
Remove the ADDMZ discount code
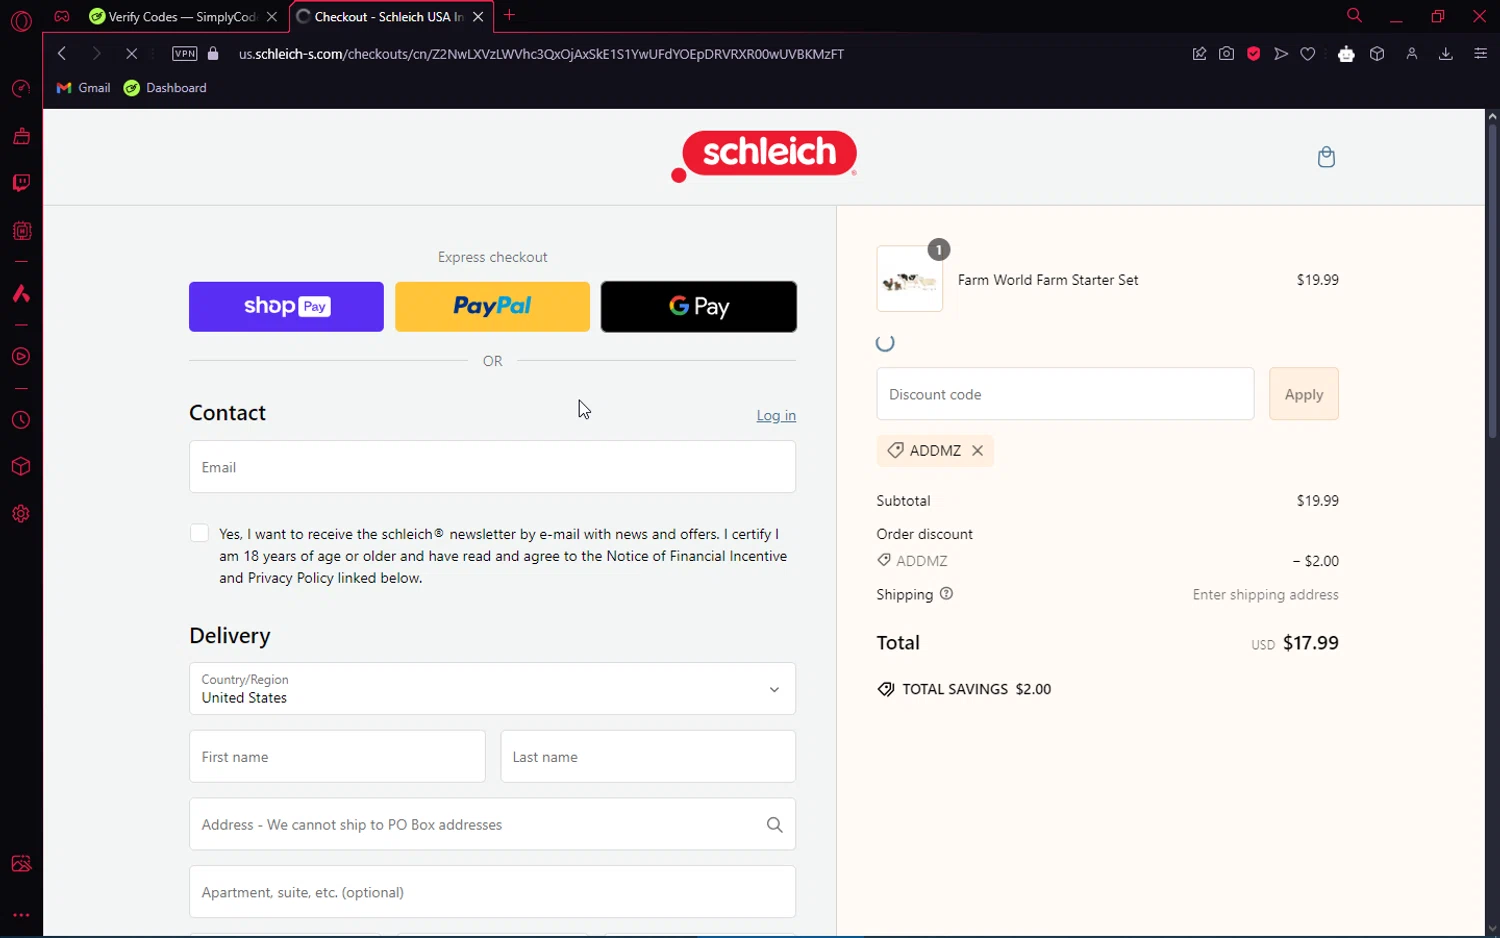[978, 451]
